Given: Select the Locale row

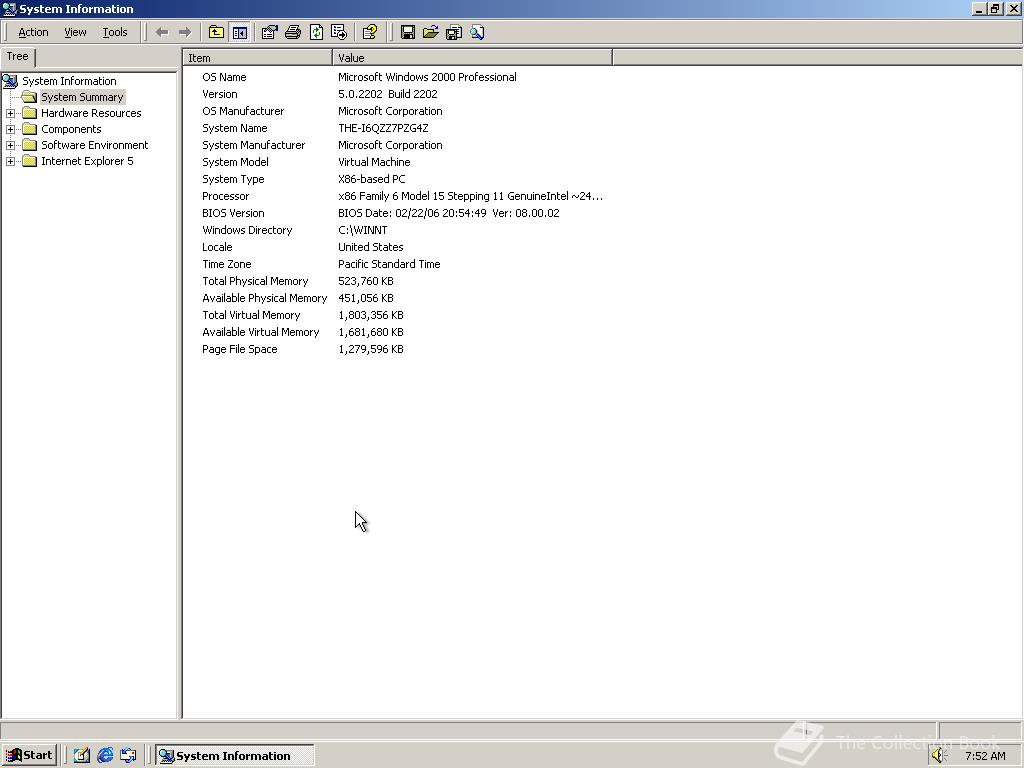Looking at the screenshot, I should point(397,247).
